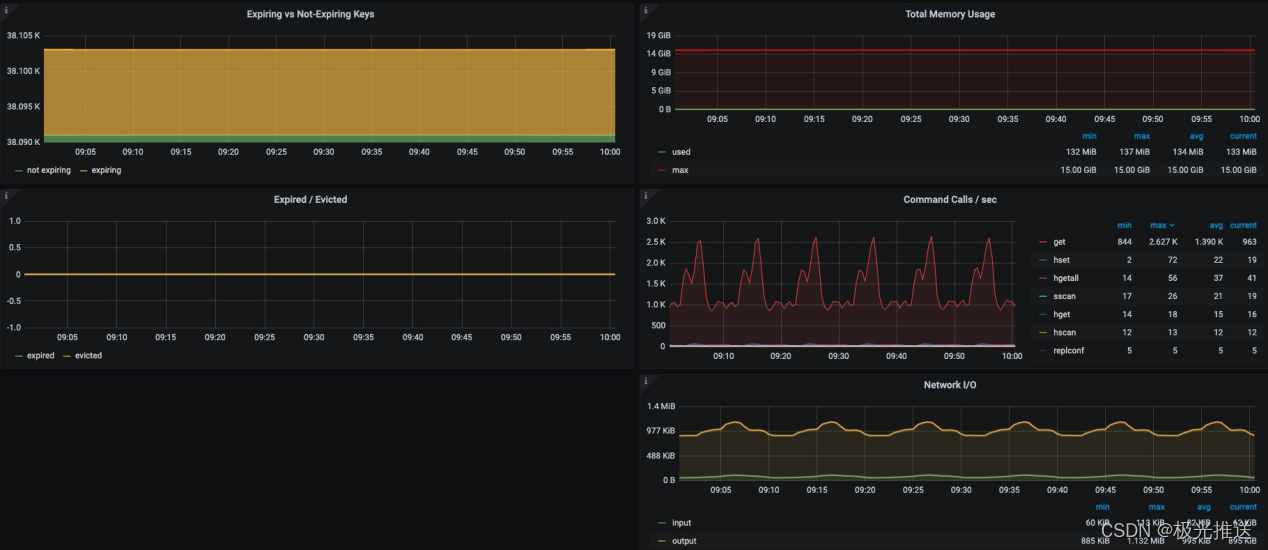Sort Total Memory Usage legend by current
Screen dimensions: 1268x550
tap(1243, 136)
